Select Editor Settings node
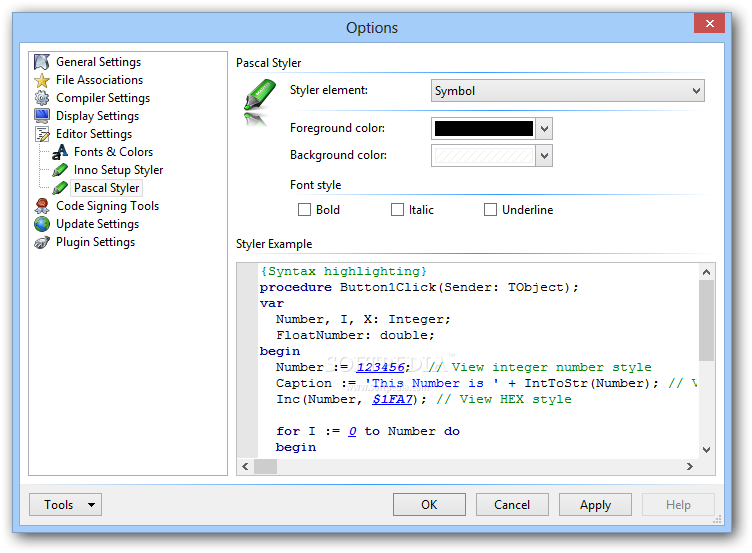The width and height of the screenshot is (752, 553). pos(94,134)
